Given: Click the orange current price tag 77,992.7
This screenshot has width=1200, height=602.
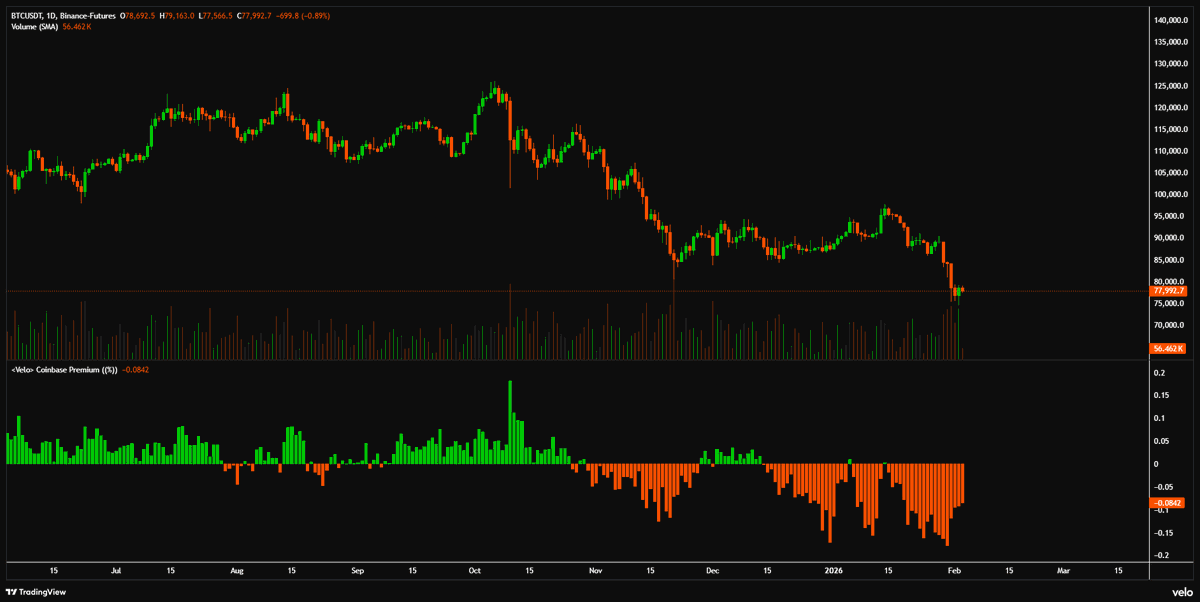Looking at the screenshot, I should click(1167, 291).
